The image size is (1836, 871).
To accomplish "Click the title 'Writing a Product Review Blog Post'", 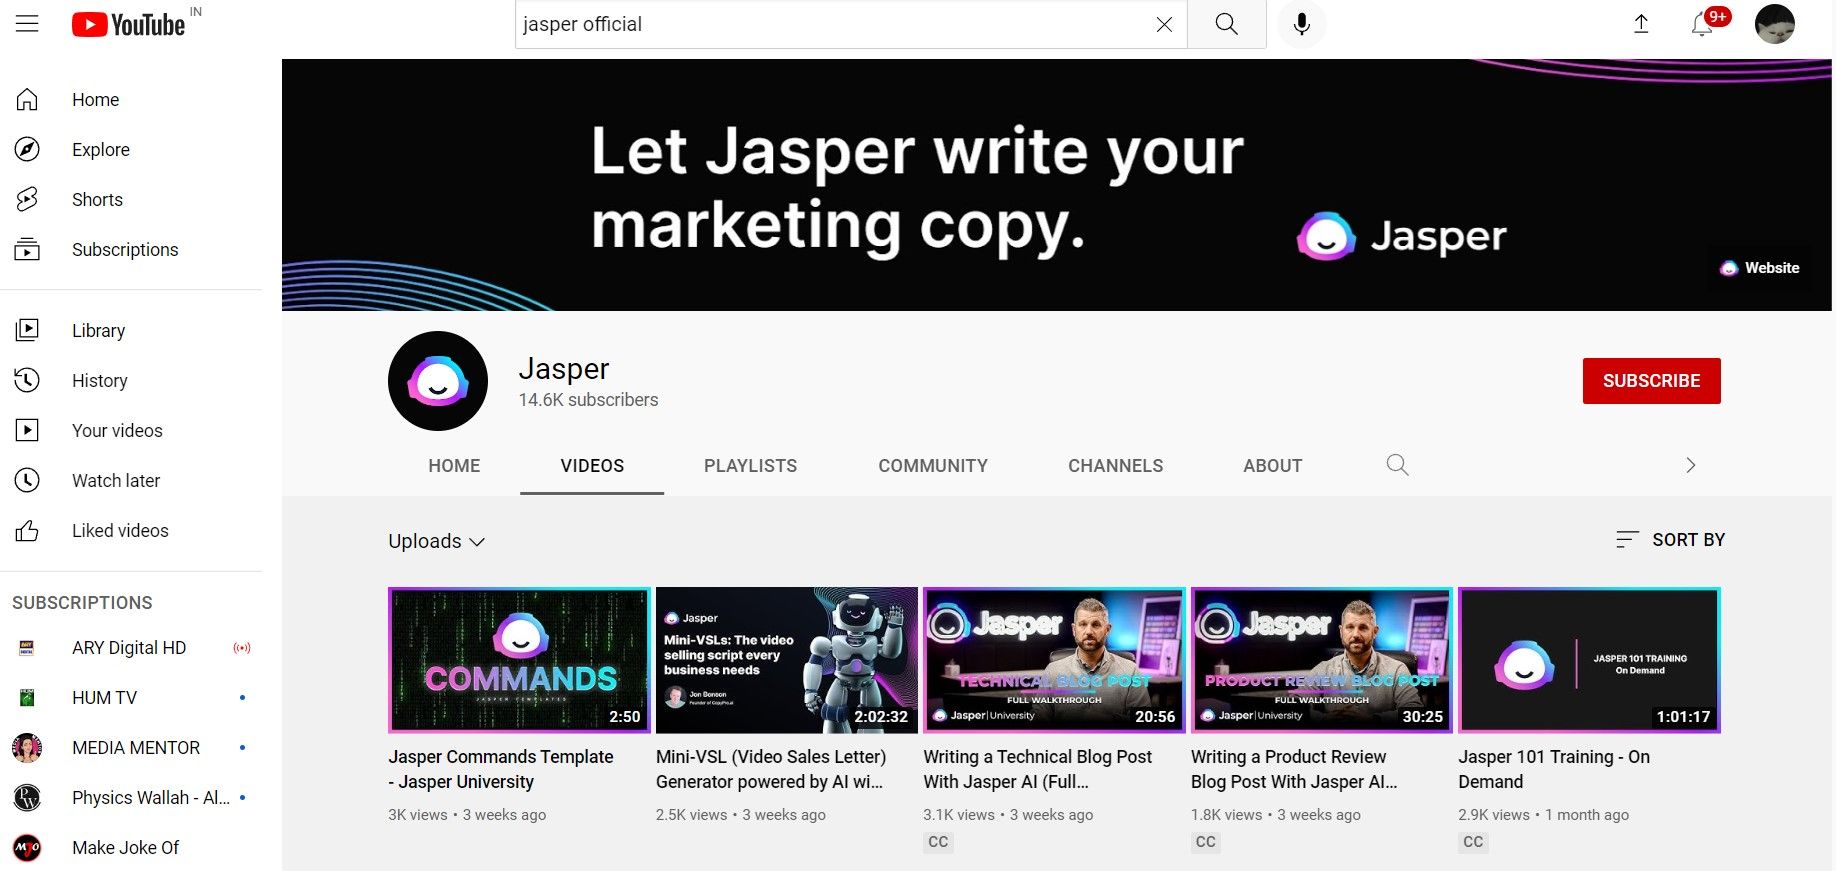I will [1294, 770].
